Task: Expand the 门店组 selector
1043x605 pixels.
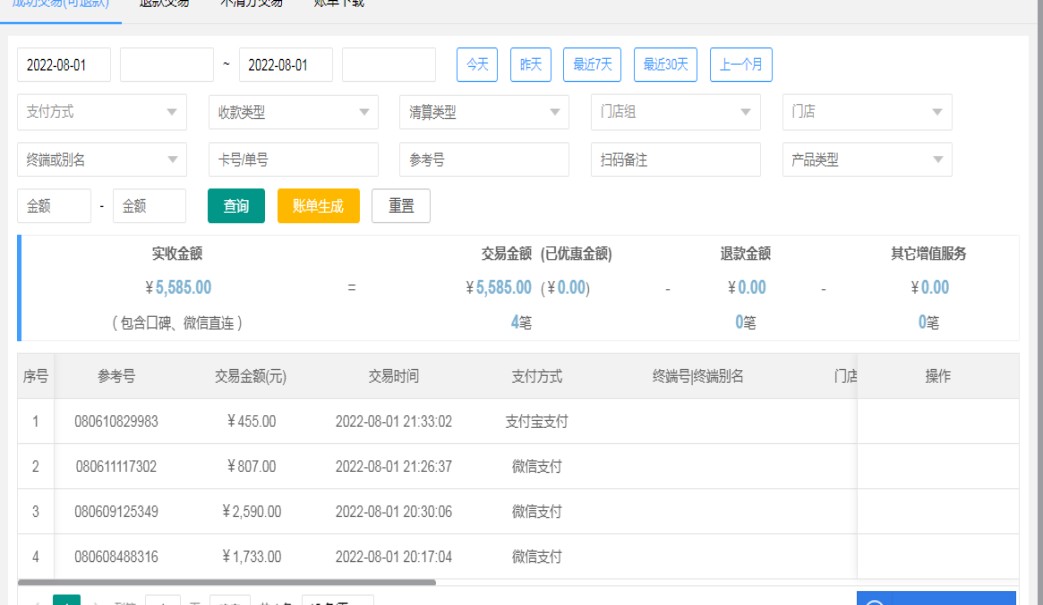Action: (746, 113)
